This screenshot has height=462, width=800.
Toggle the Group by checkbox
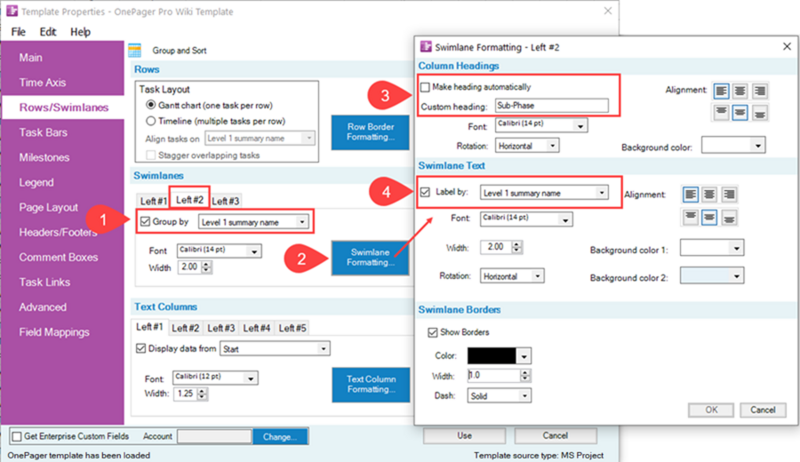(145, 221)
